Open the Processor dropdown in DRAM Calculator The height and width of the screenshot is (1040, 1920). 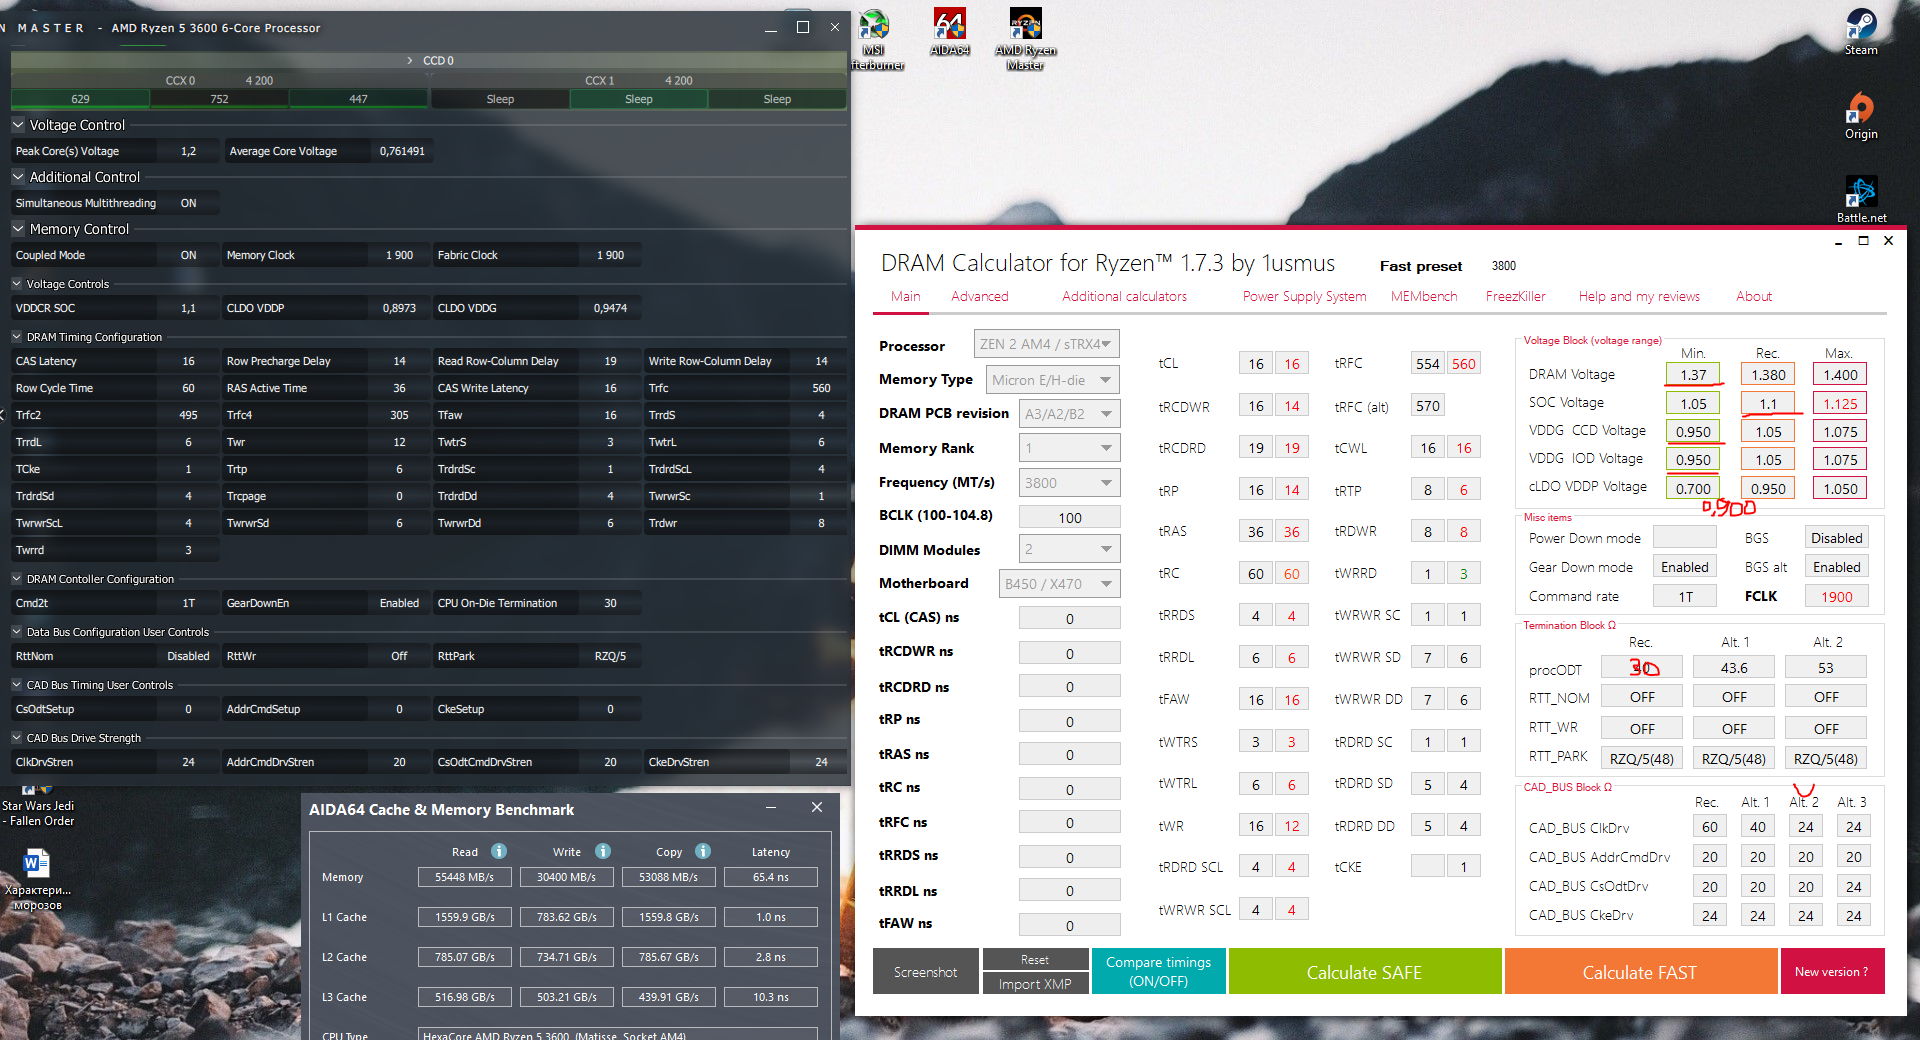point(1047,344)
